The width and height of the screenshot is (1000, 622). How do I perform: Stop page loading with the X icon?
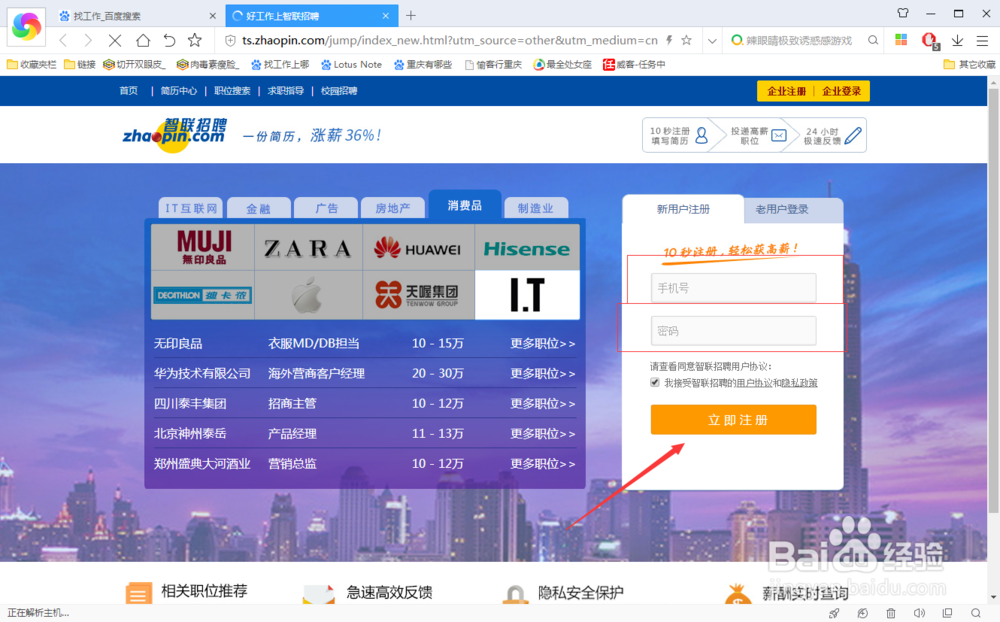click(115, 41)
